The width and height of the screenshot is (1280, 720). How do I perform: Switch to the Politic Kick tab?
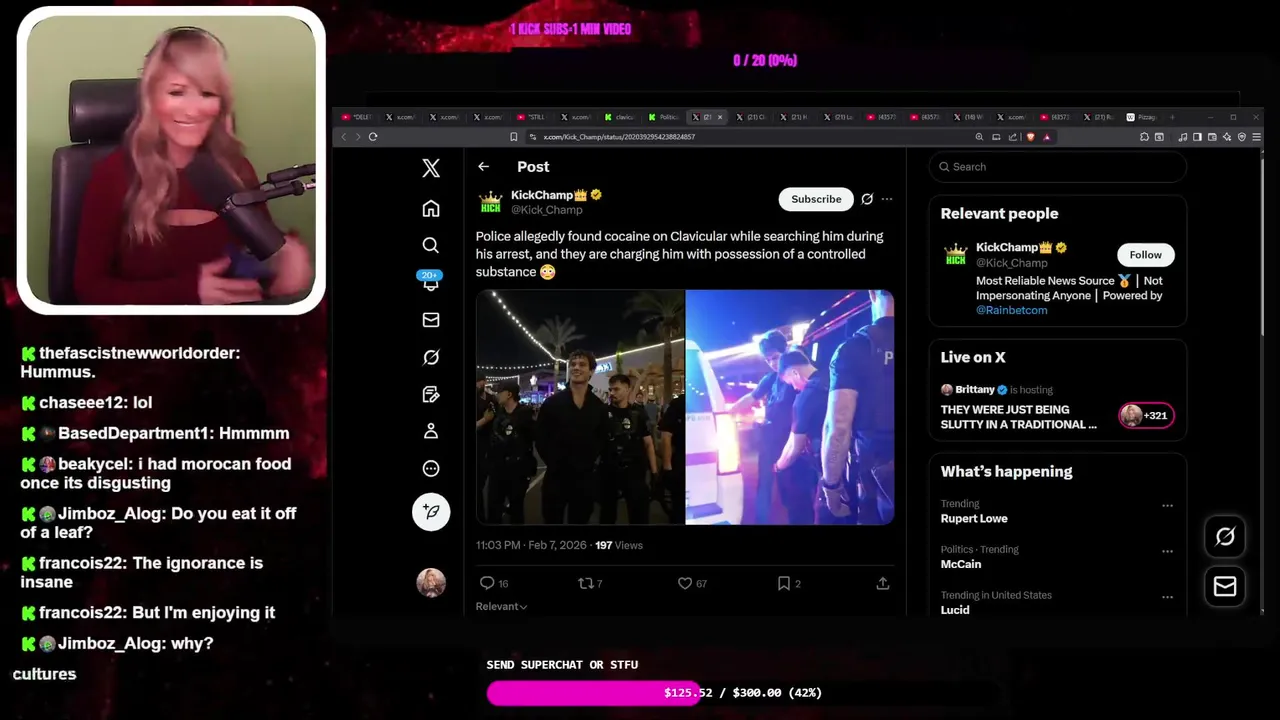(x=664, y=117)
